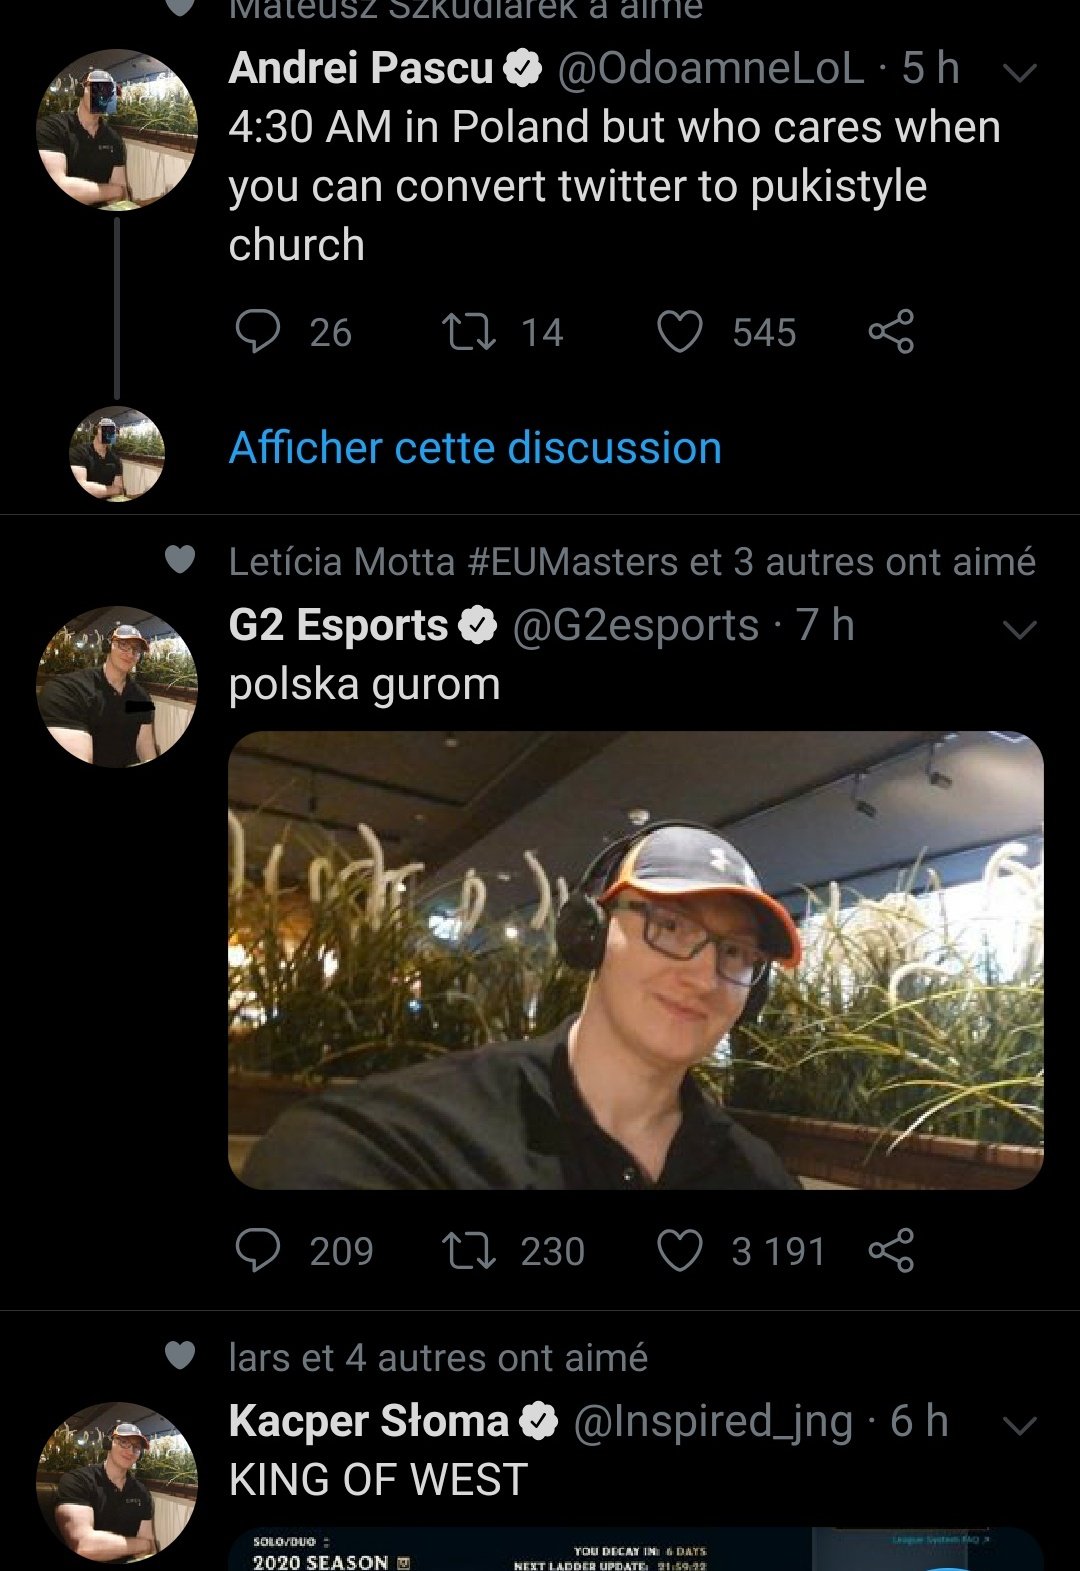Image resolution: width=1080 pixels, height=1571 pixels.
Task: Open the @G2esports handle
Action: [635, 626]
